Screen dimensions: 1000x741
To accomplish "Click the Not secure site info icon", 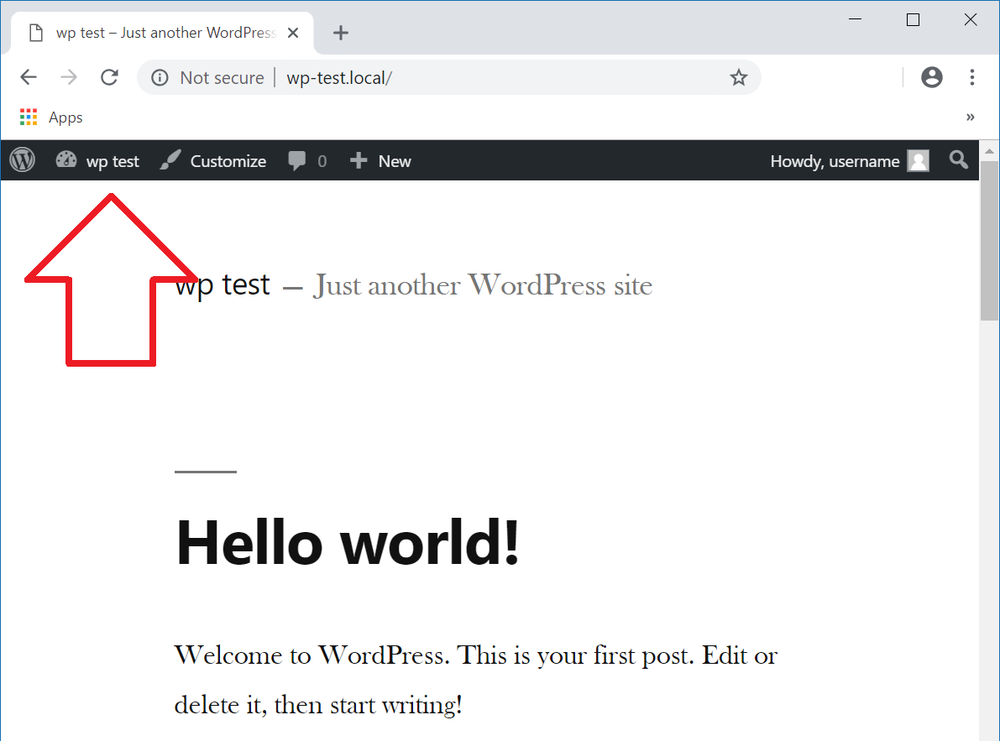I will pos(159,78).
